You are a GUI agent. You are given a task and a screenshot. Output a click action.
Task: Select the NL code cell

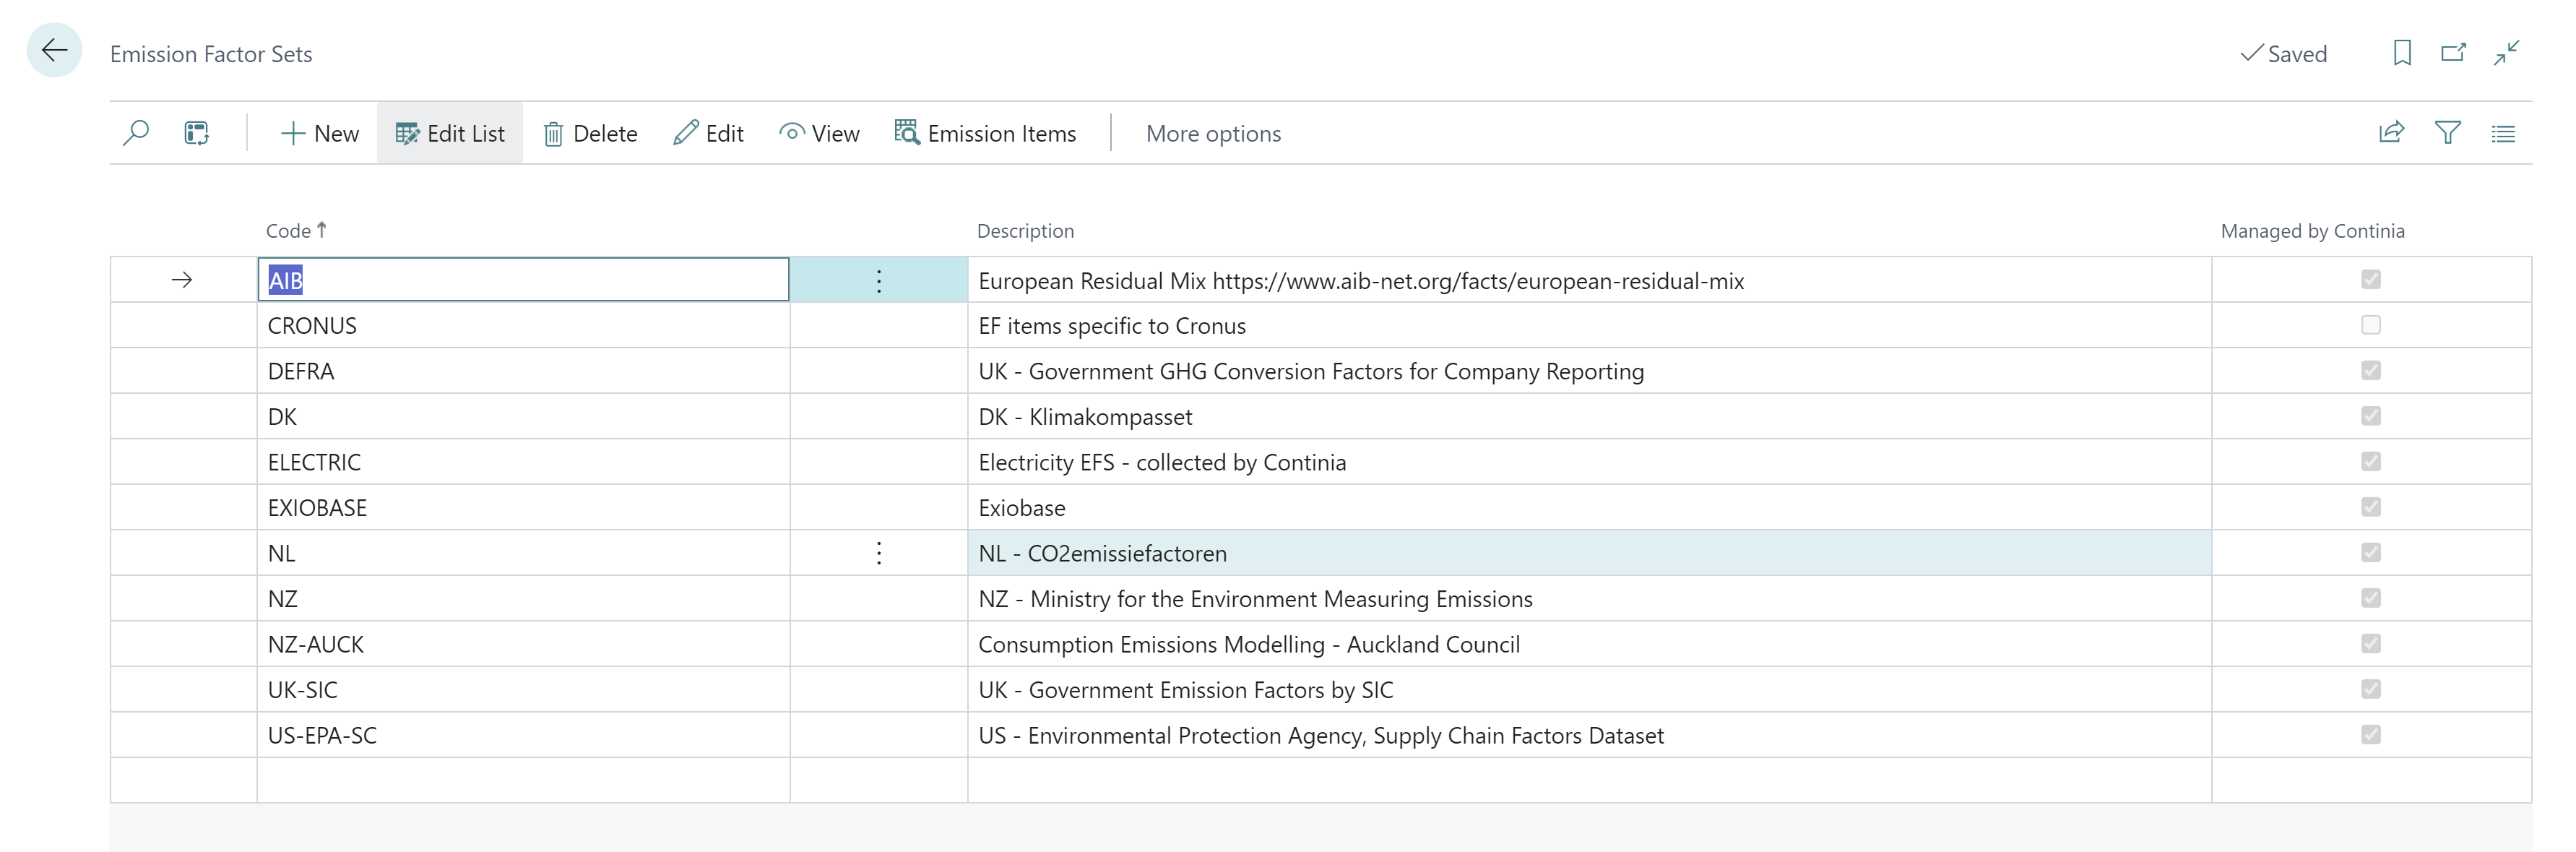(x=523, y=553)
